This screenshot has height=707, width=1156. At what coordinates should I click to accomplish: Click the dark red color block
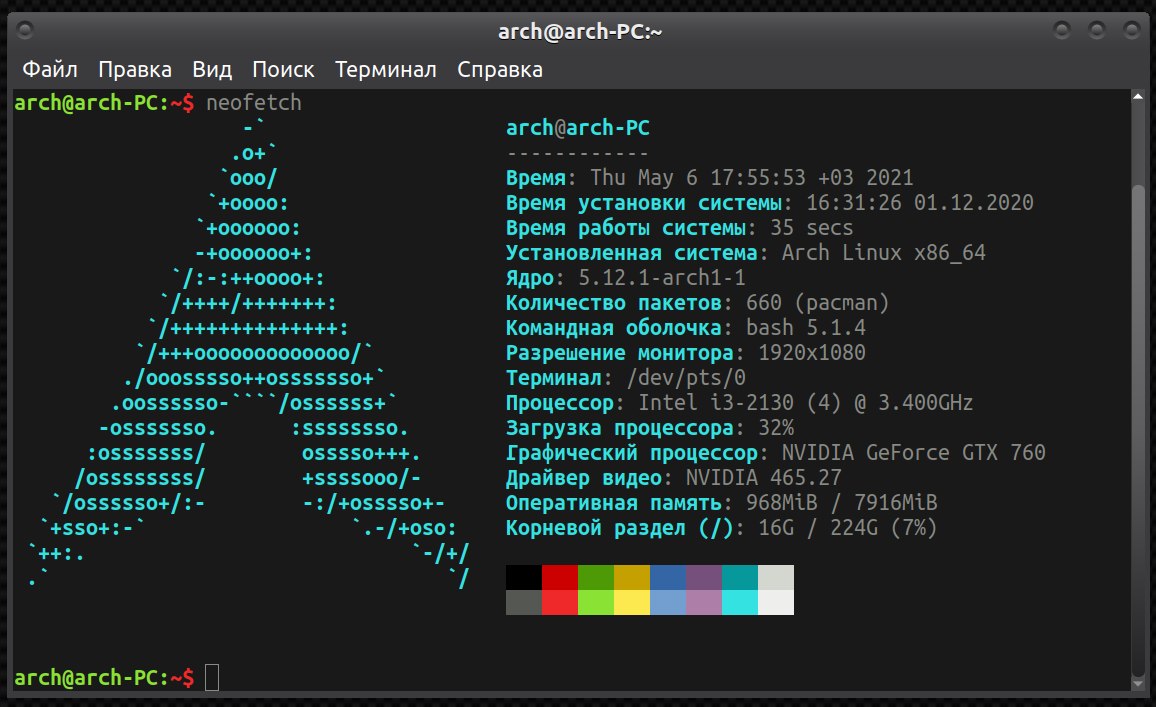click(x=560, y=577)
